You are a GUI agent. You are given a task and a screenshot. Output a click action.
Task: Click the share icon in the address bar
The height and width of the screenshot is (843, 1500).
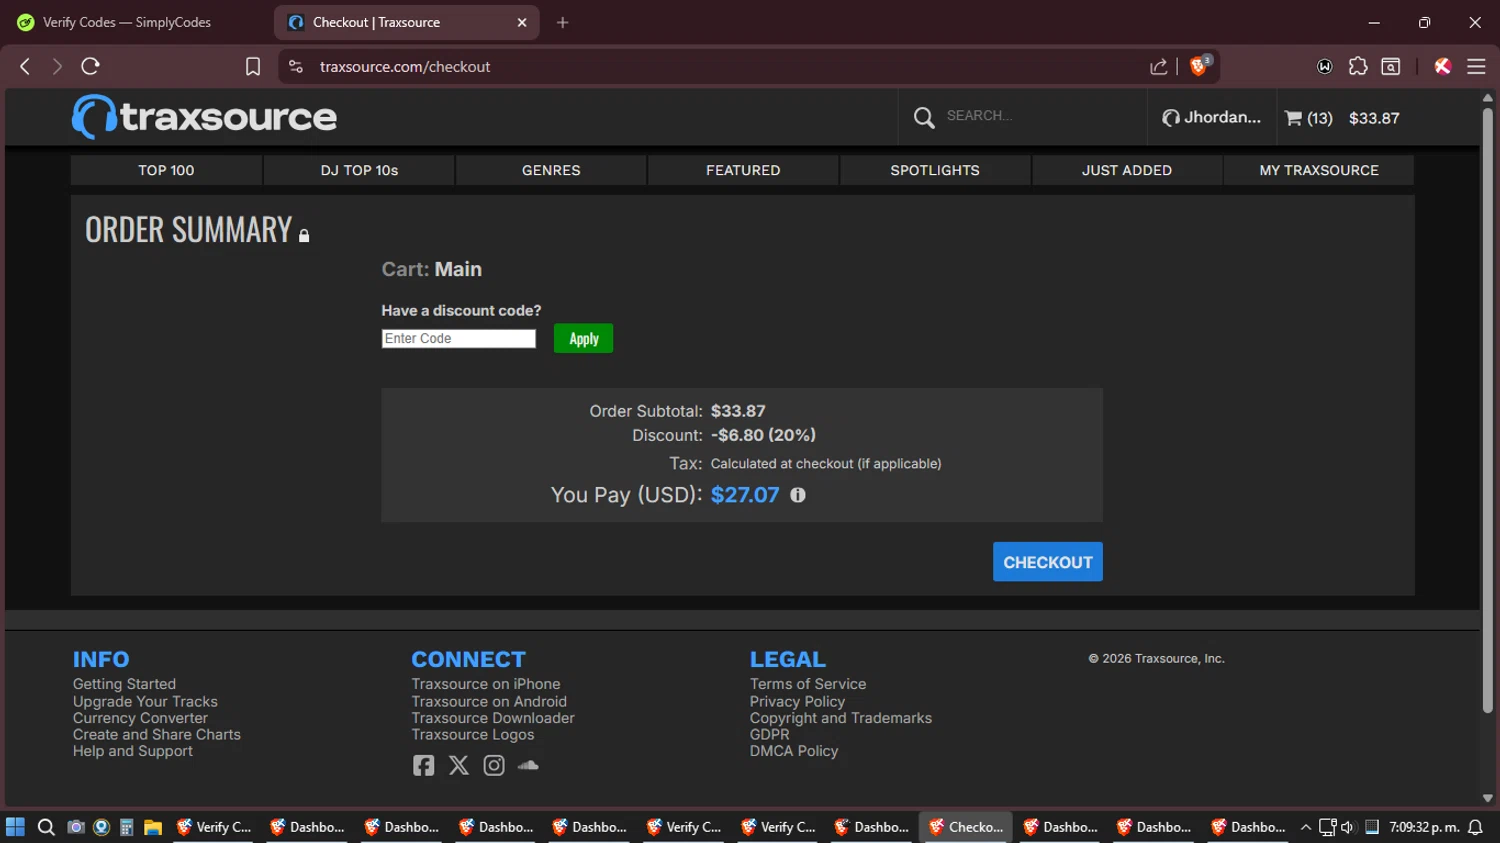(1159, 66)
